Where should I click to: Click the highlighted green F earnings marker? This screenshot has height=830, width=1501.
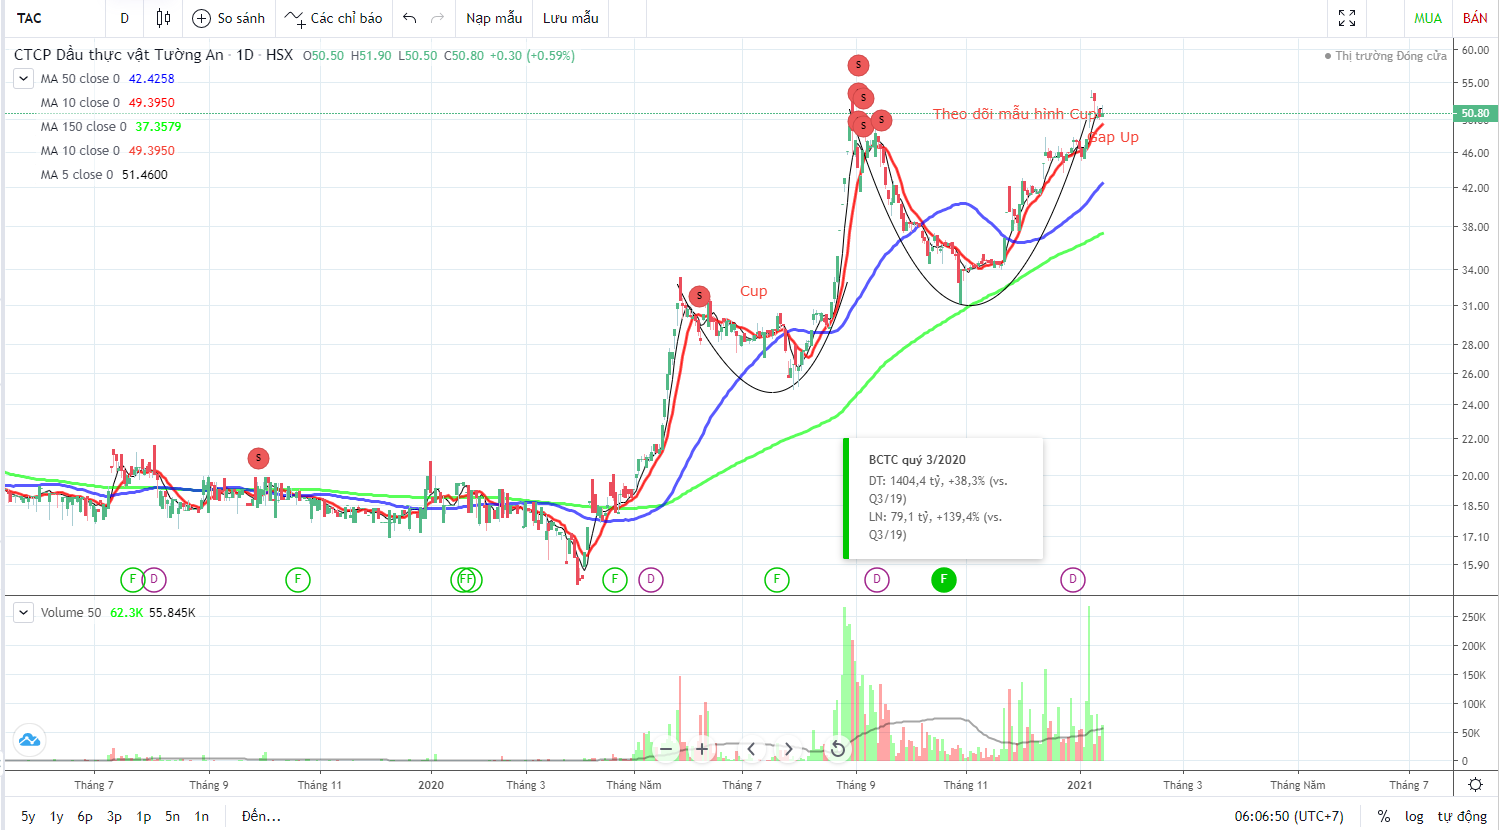click(x=943, y=579)
